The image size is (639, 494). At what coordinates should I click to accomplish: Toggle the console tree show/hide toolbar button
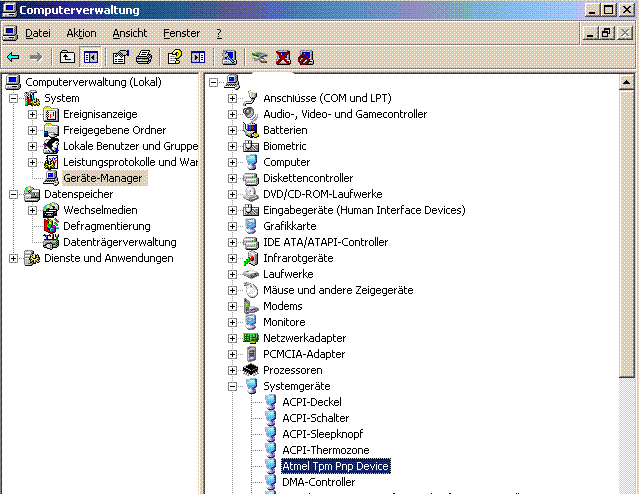pos(90,57)
